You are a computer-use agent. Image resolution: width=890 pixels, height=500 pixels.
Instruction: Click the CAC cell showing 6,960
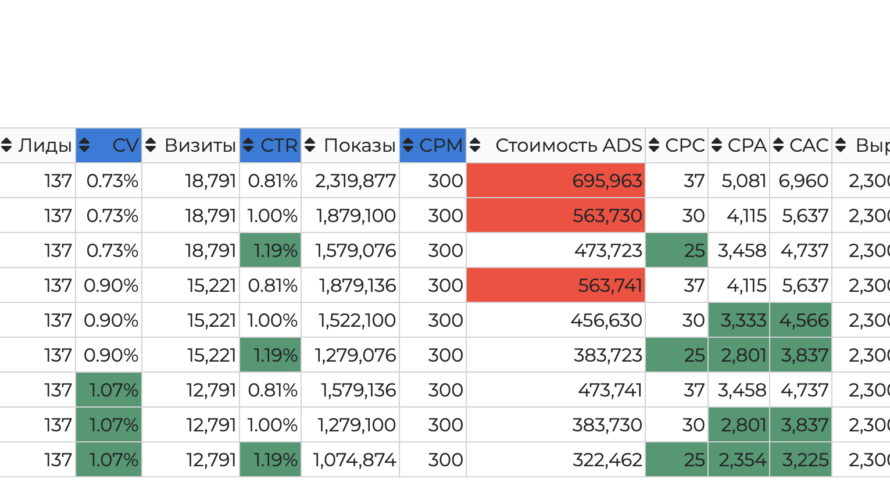point(801,181)
